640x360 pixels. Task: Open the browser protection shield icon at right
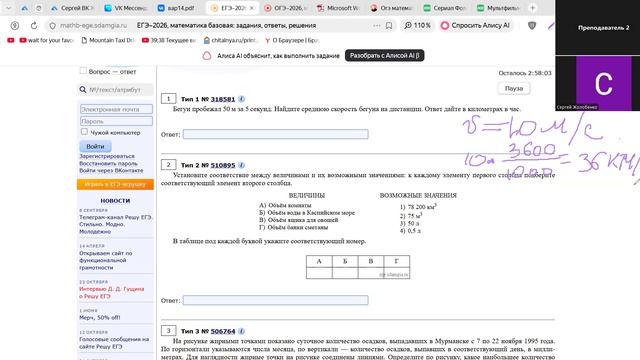532,25
